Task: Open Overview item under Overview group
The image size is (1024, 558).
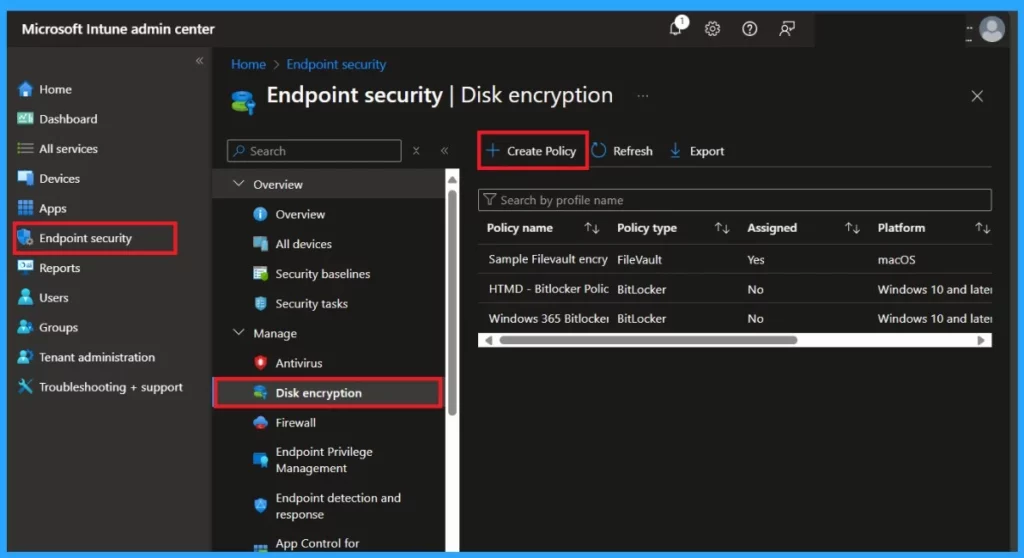Action: 300,214
